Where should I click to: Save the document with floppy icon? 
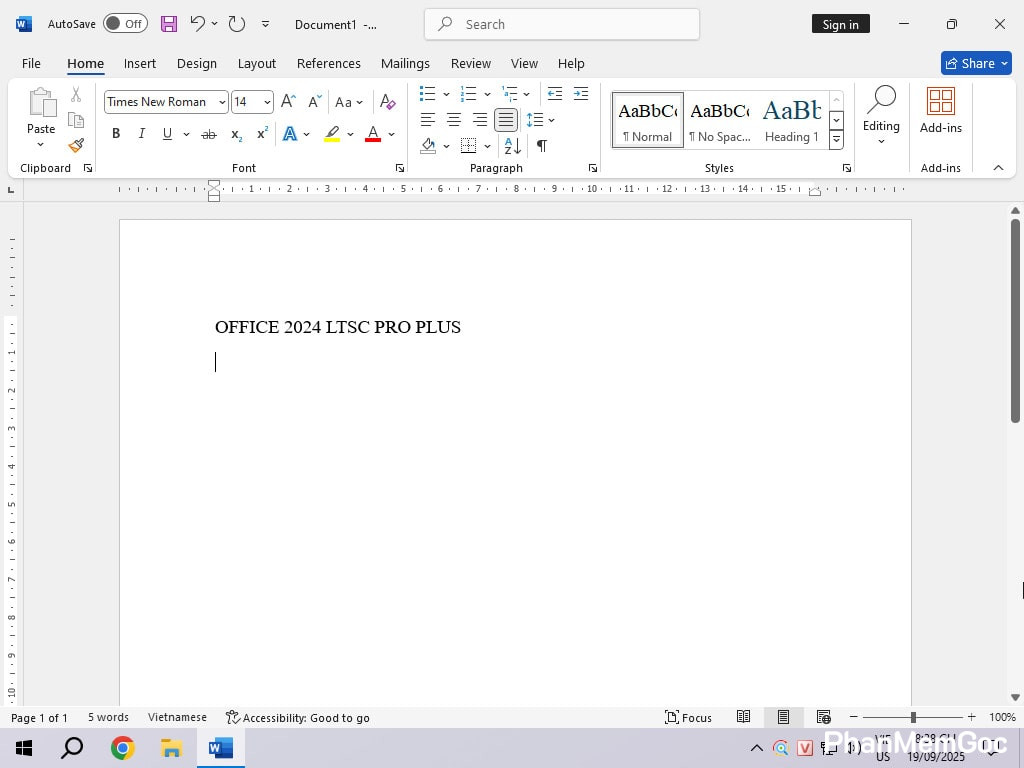click(x=168, y=24)
